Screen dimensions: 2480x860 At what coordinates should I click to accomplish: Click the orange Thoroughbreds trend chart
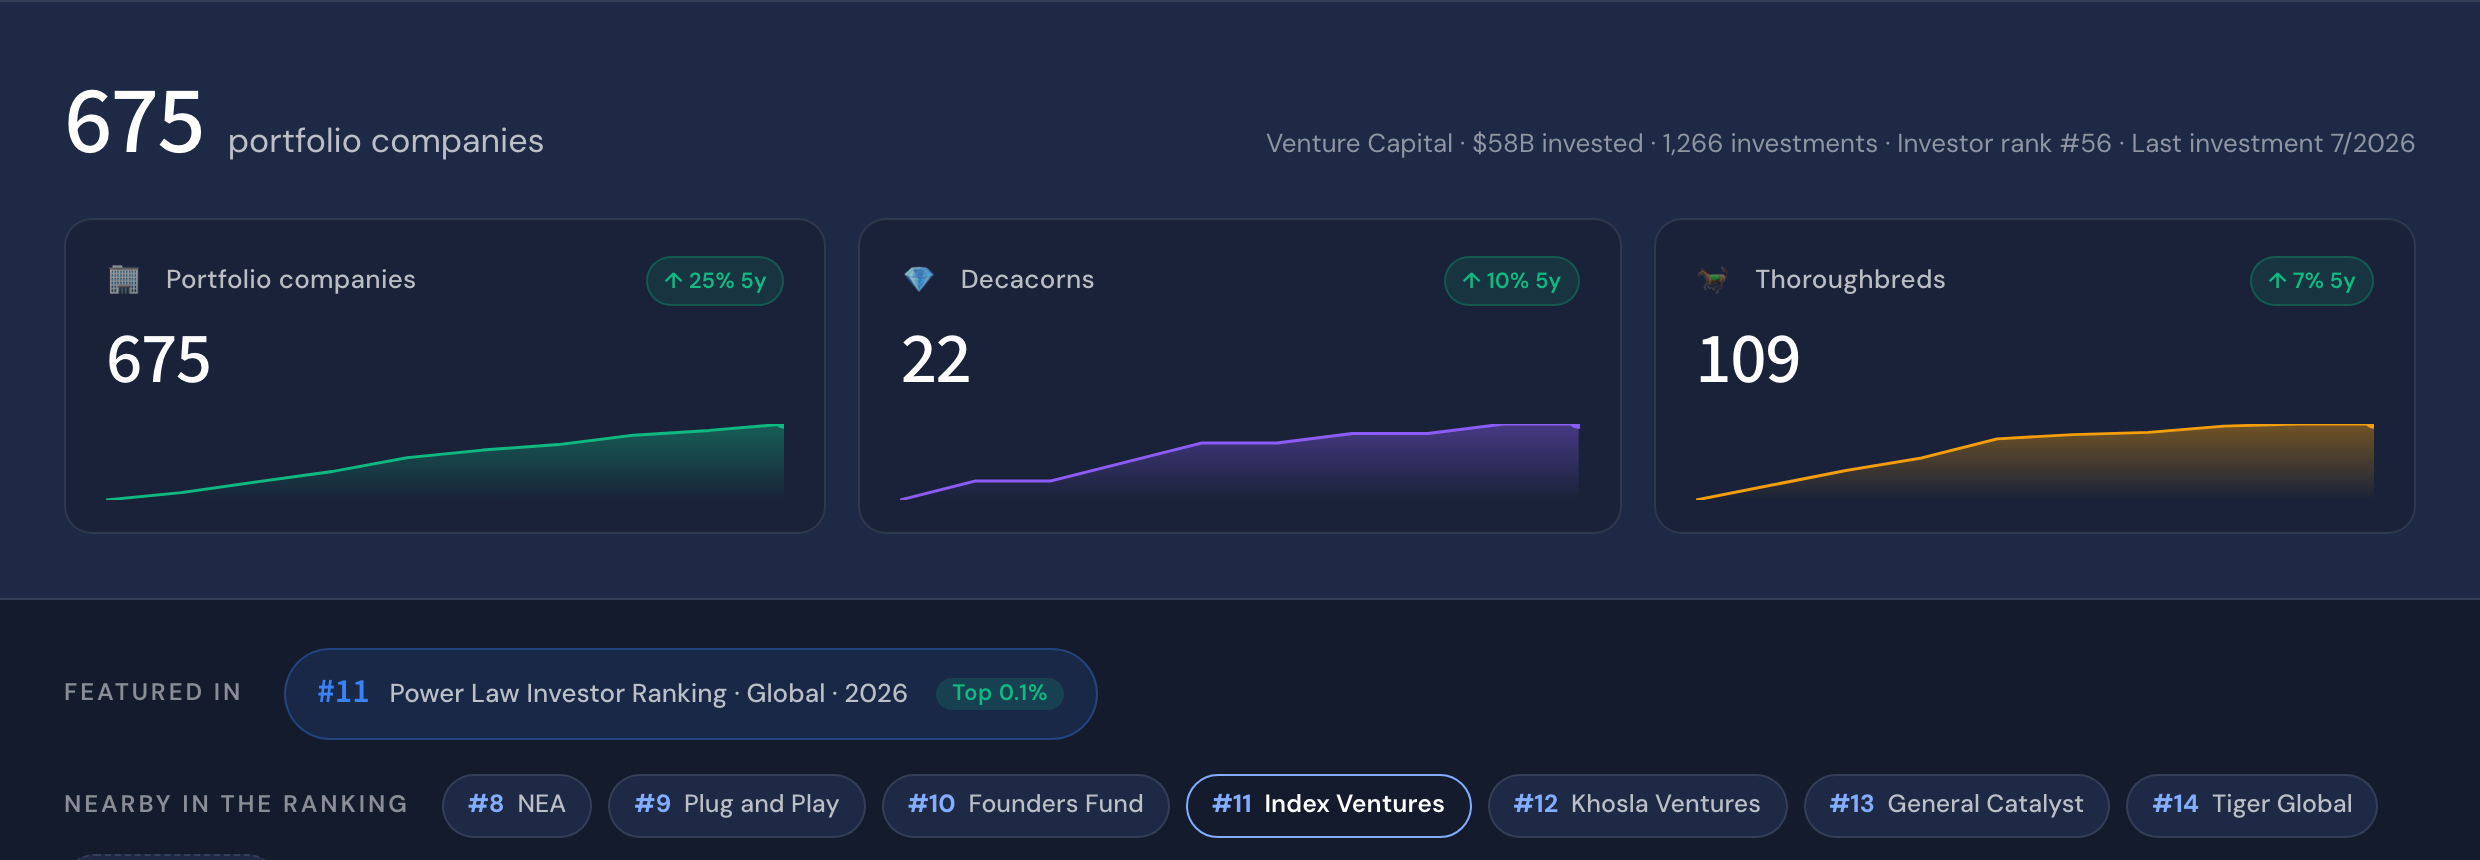coord(2035,462)
